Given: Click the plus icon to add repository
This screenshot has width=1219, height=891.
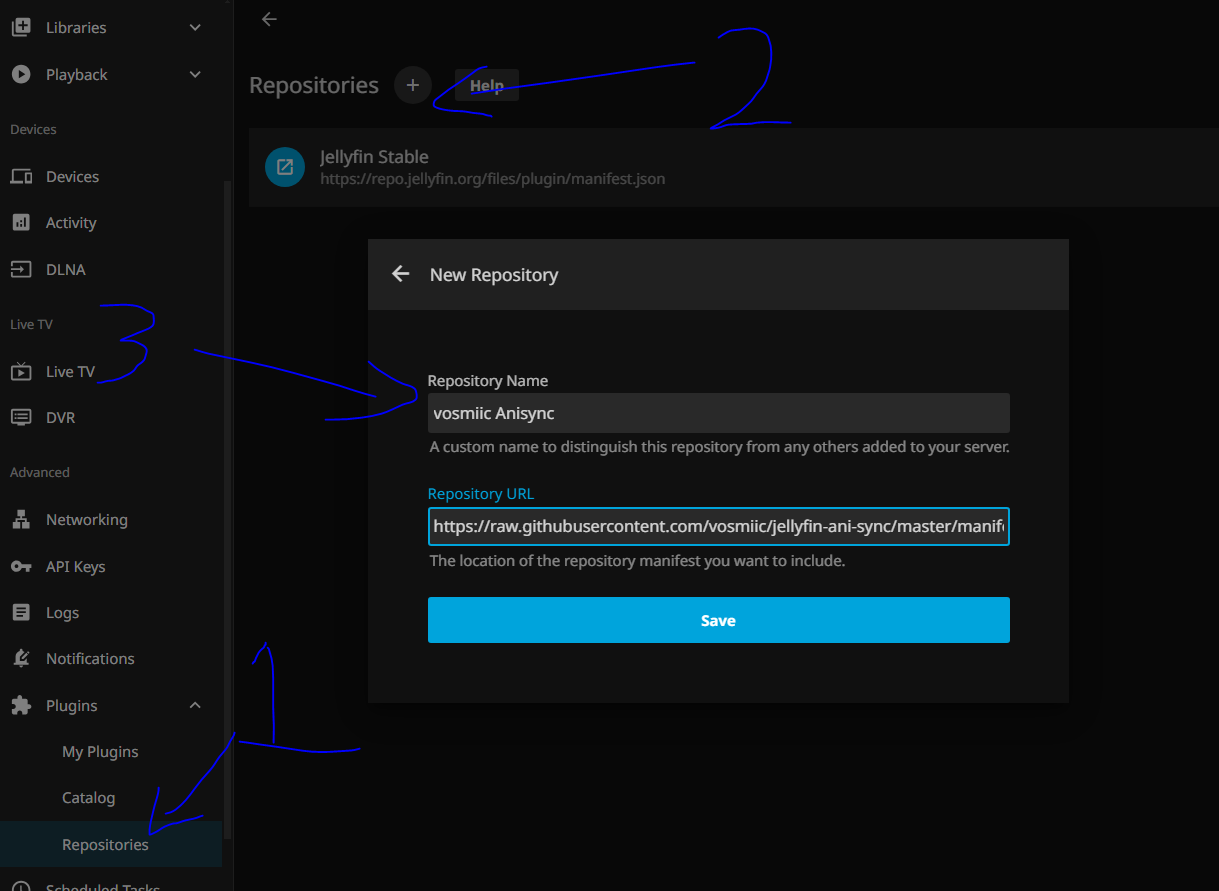Looking at the screenshot, I should click(412, 85).
